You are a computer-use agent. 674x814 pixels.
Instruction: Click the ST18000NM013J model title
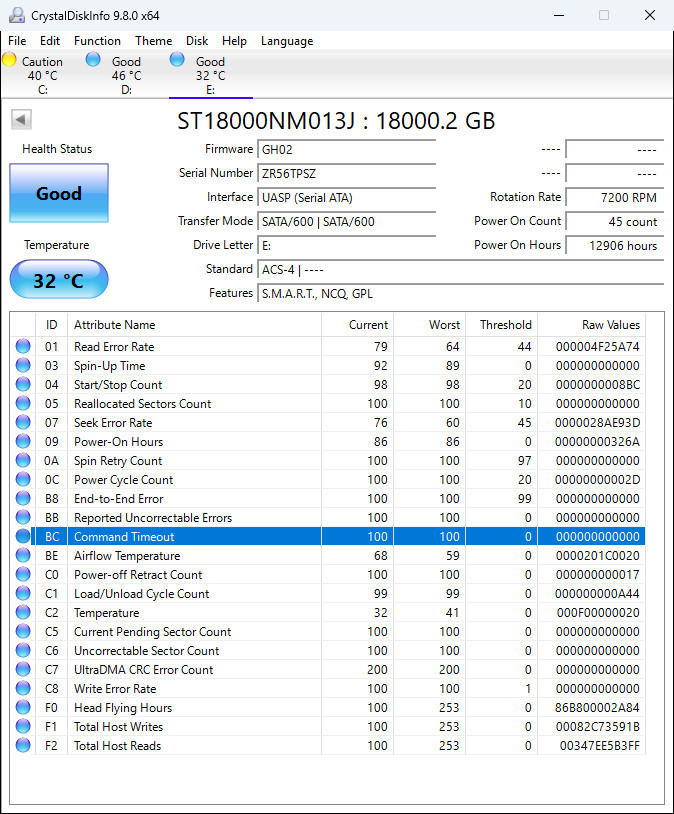[x=336, y=120]
